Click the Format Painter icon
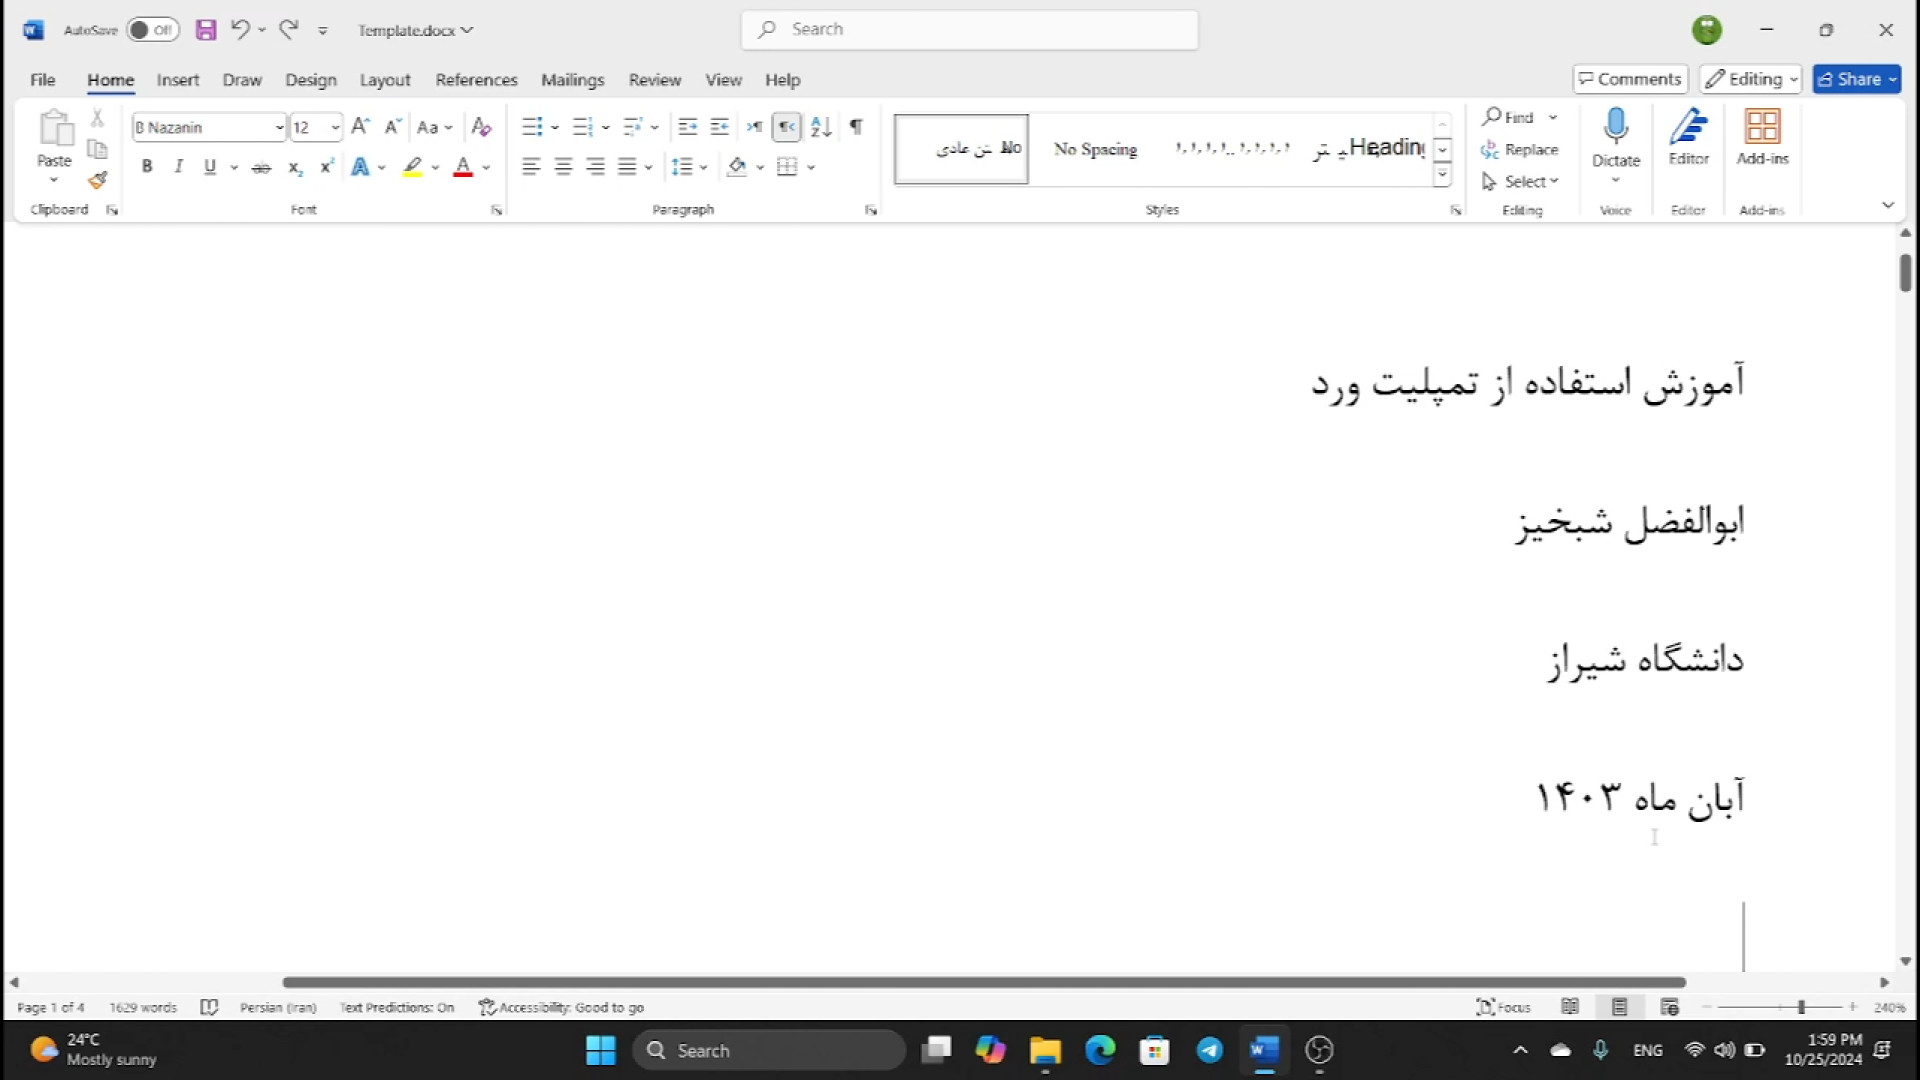This screenshot has width=1920, height=1080. pyautogui.click(x=97, y=181)
